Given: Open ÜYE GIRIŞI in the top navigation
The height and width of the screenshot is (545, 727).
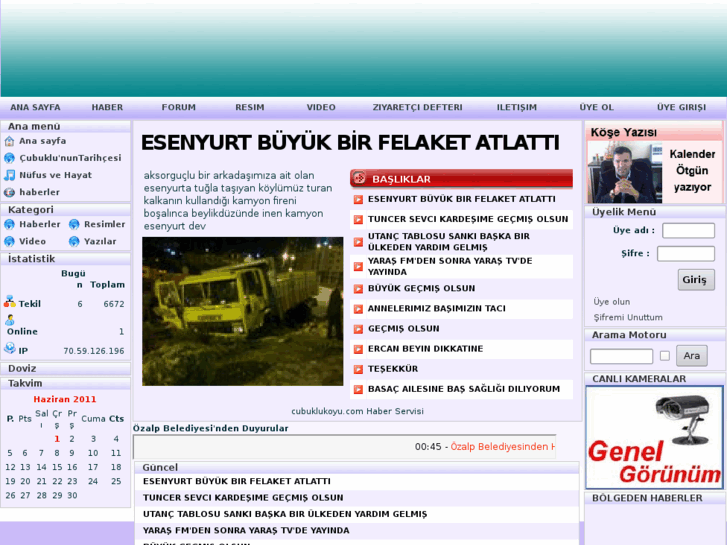Looking at the screenshot, I should pyautogui.click(x=681, y=107).
